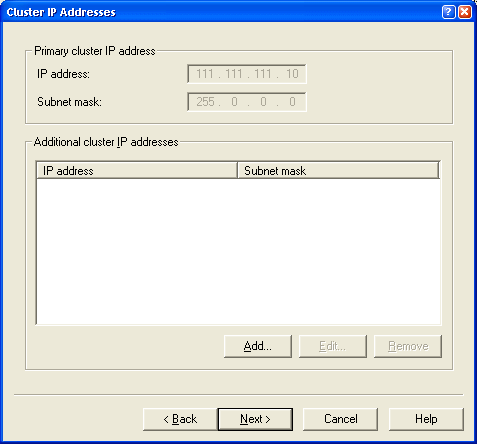
Task: Click the Additional cluster IP addresses label
Action: [106, 142]
